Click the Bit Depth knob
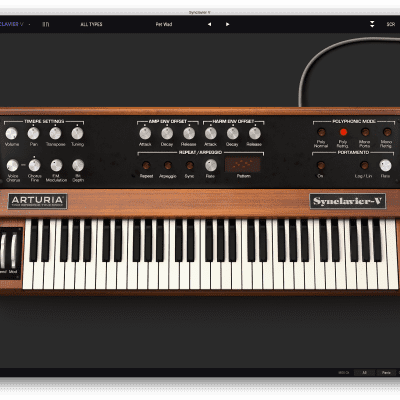The image size is (400, 400). pos(78,165)
